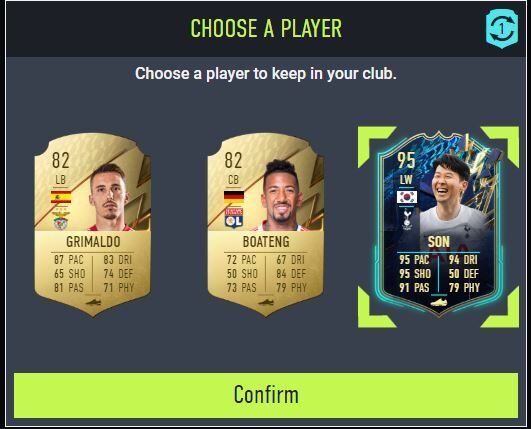Click Grimaldo's player portrait

tap(109, 197)
